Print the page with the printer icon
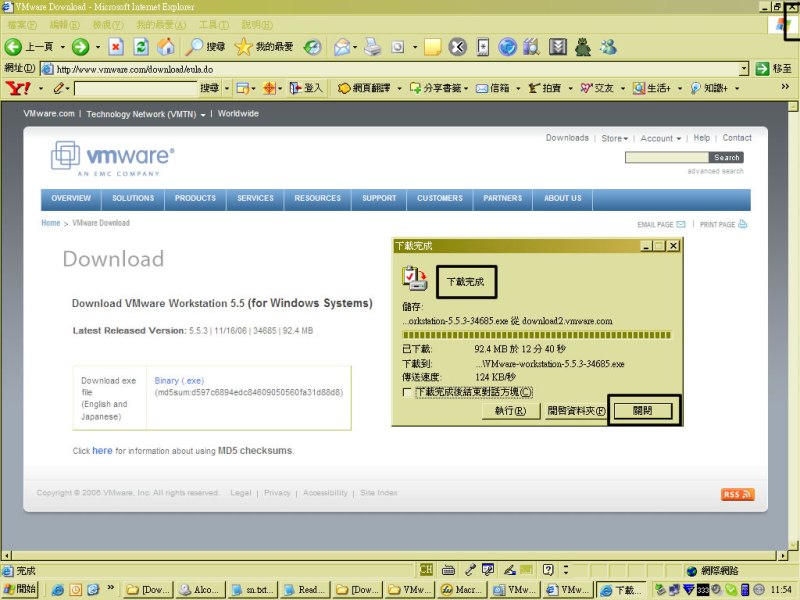 (x=373, y=47)
